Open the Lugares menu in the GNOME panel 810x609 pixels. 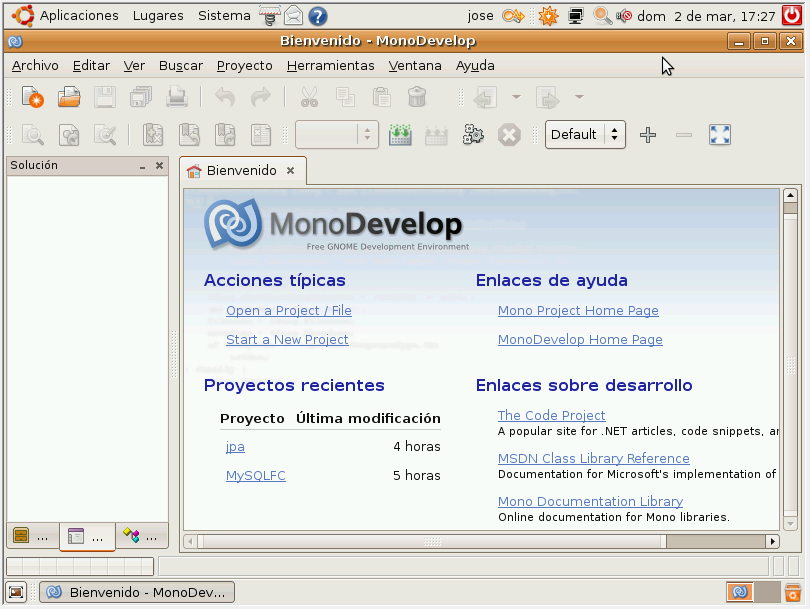pyautogui.click(x=158, y=15)
